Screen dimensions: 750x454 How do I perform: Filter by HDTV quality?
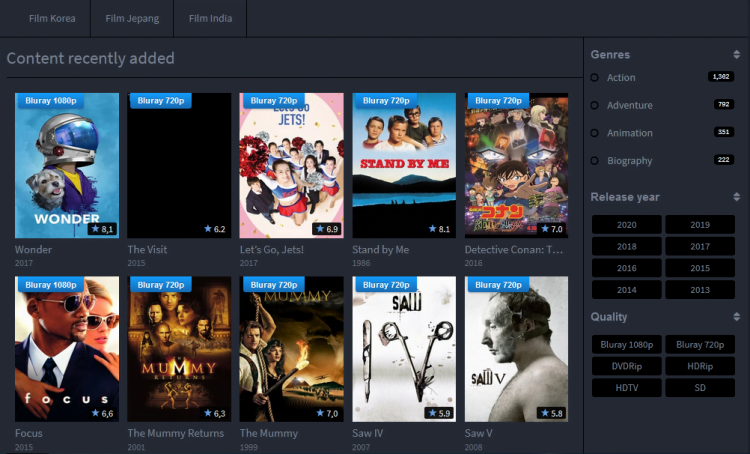tap(627, 388)
